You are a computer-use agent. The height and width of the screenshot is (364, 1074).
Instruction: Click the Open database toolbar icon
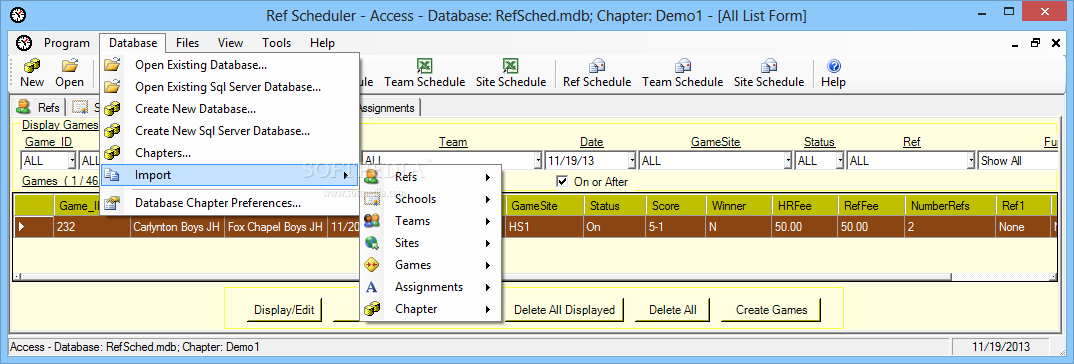tap(69, 66)
